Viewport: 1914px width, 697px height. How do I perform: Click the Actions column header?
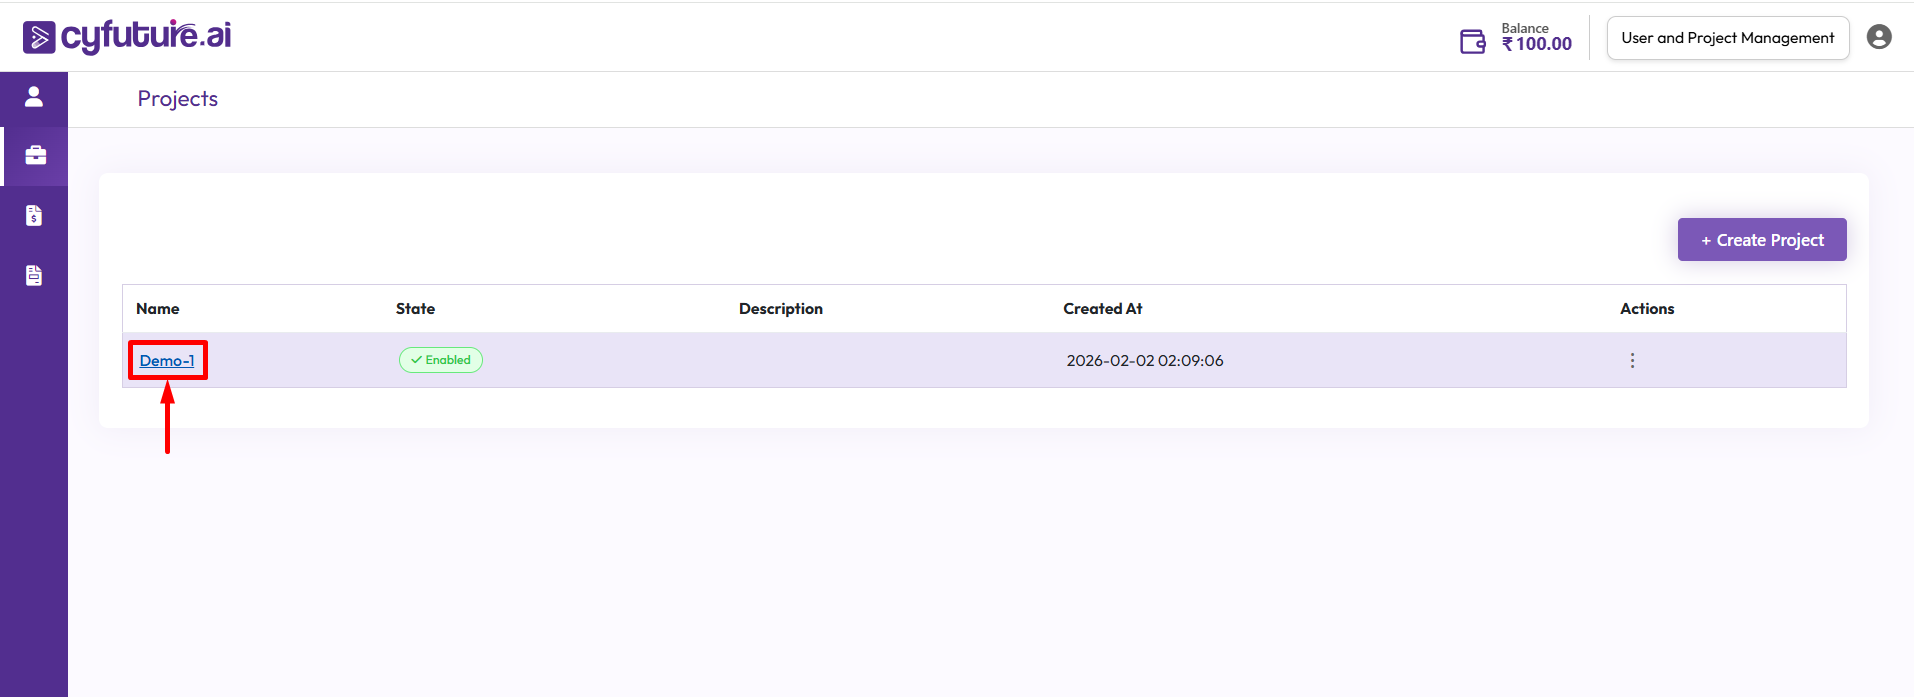pyautogui.click(x=1646, y=309)
